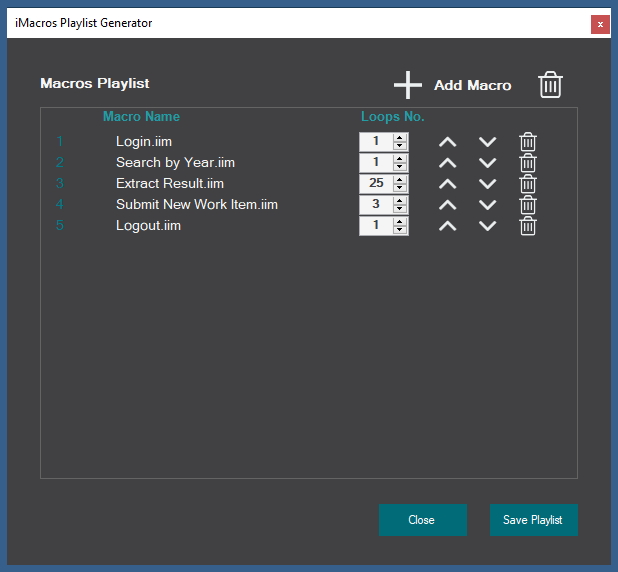The image size is (618, 572).
Task: Delete the Submit New Work Item.iim row
Action: coord(528,205)
